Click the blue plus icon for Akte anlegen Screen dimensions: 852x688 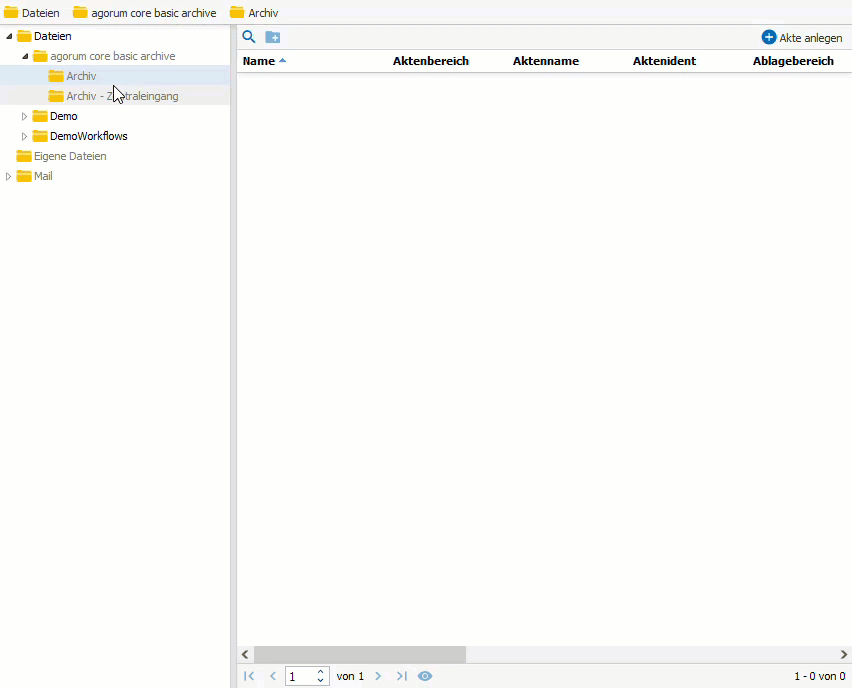coord(768,37)
